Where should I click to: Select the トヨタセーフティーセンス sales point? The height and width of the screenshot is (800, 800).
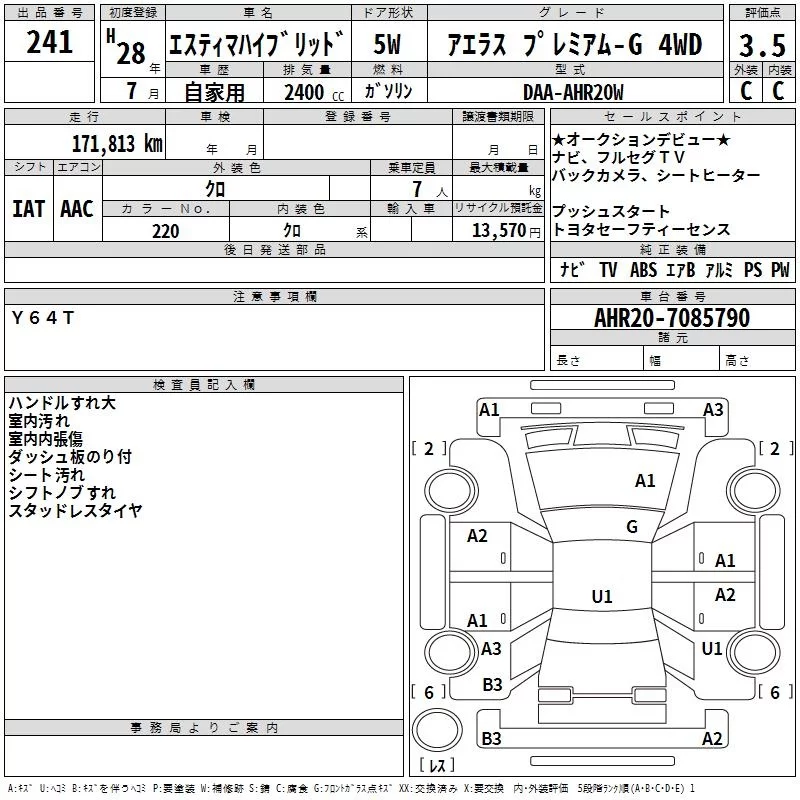click(641, 230)
